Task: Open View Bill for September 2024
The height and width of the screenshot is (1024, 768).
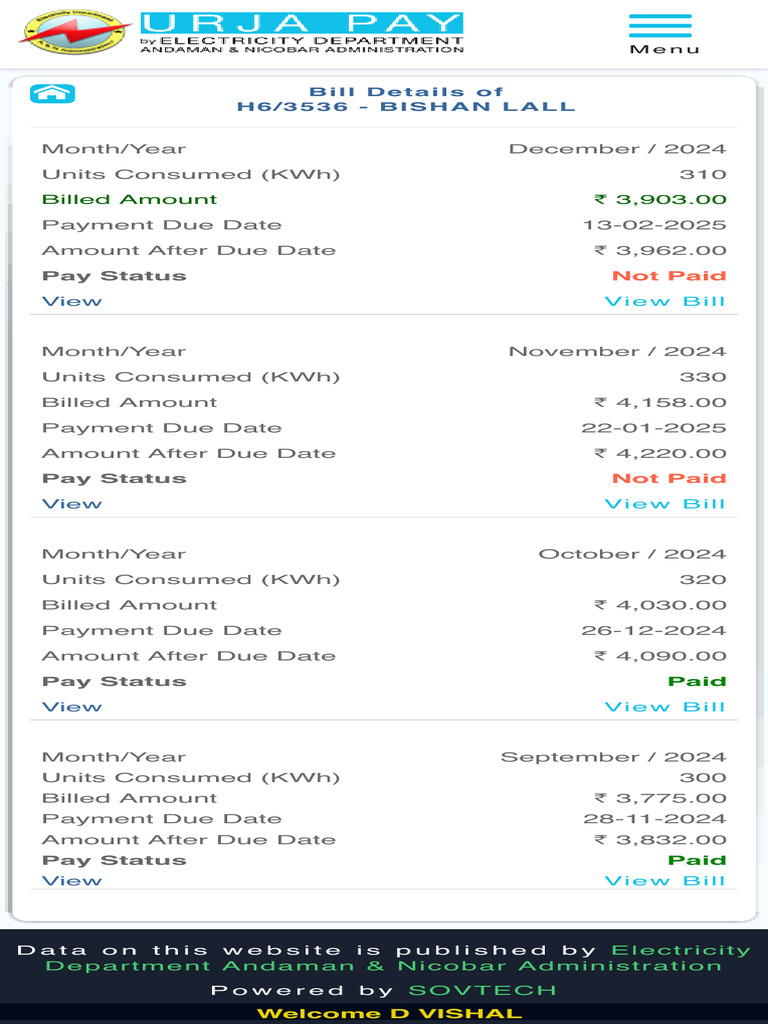Action: point(665,880)
